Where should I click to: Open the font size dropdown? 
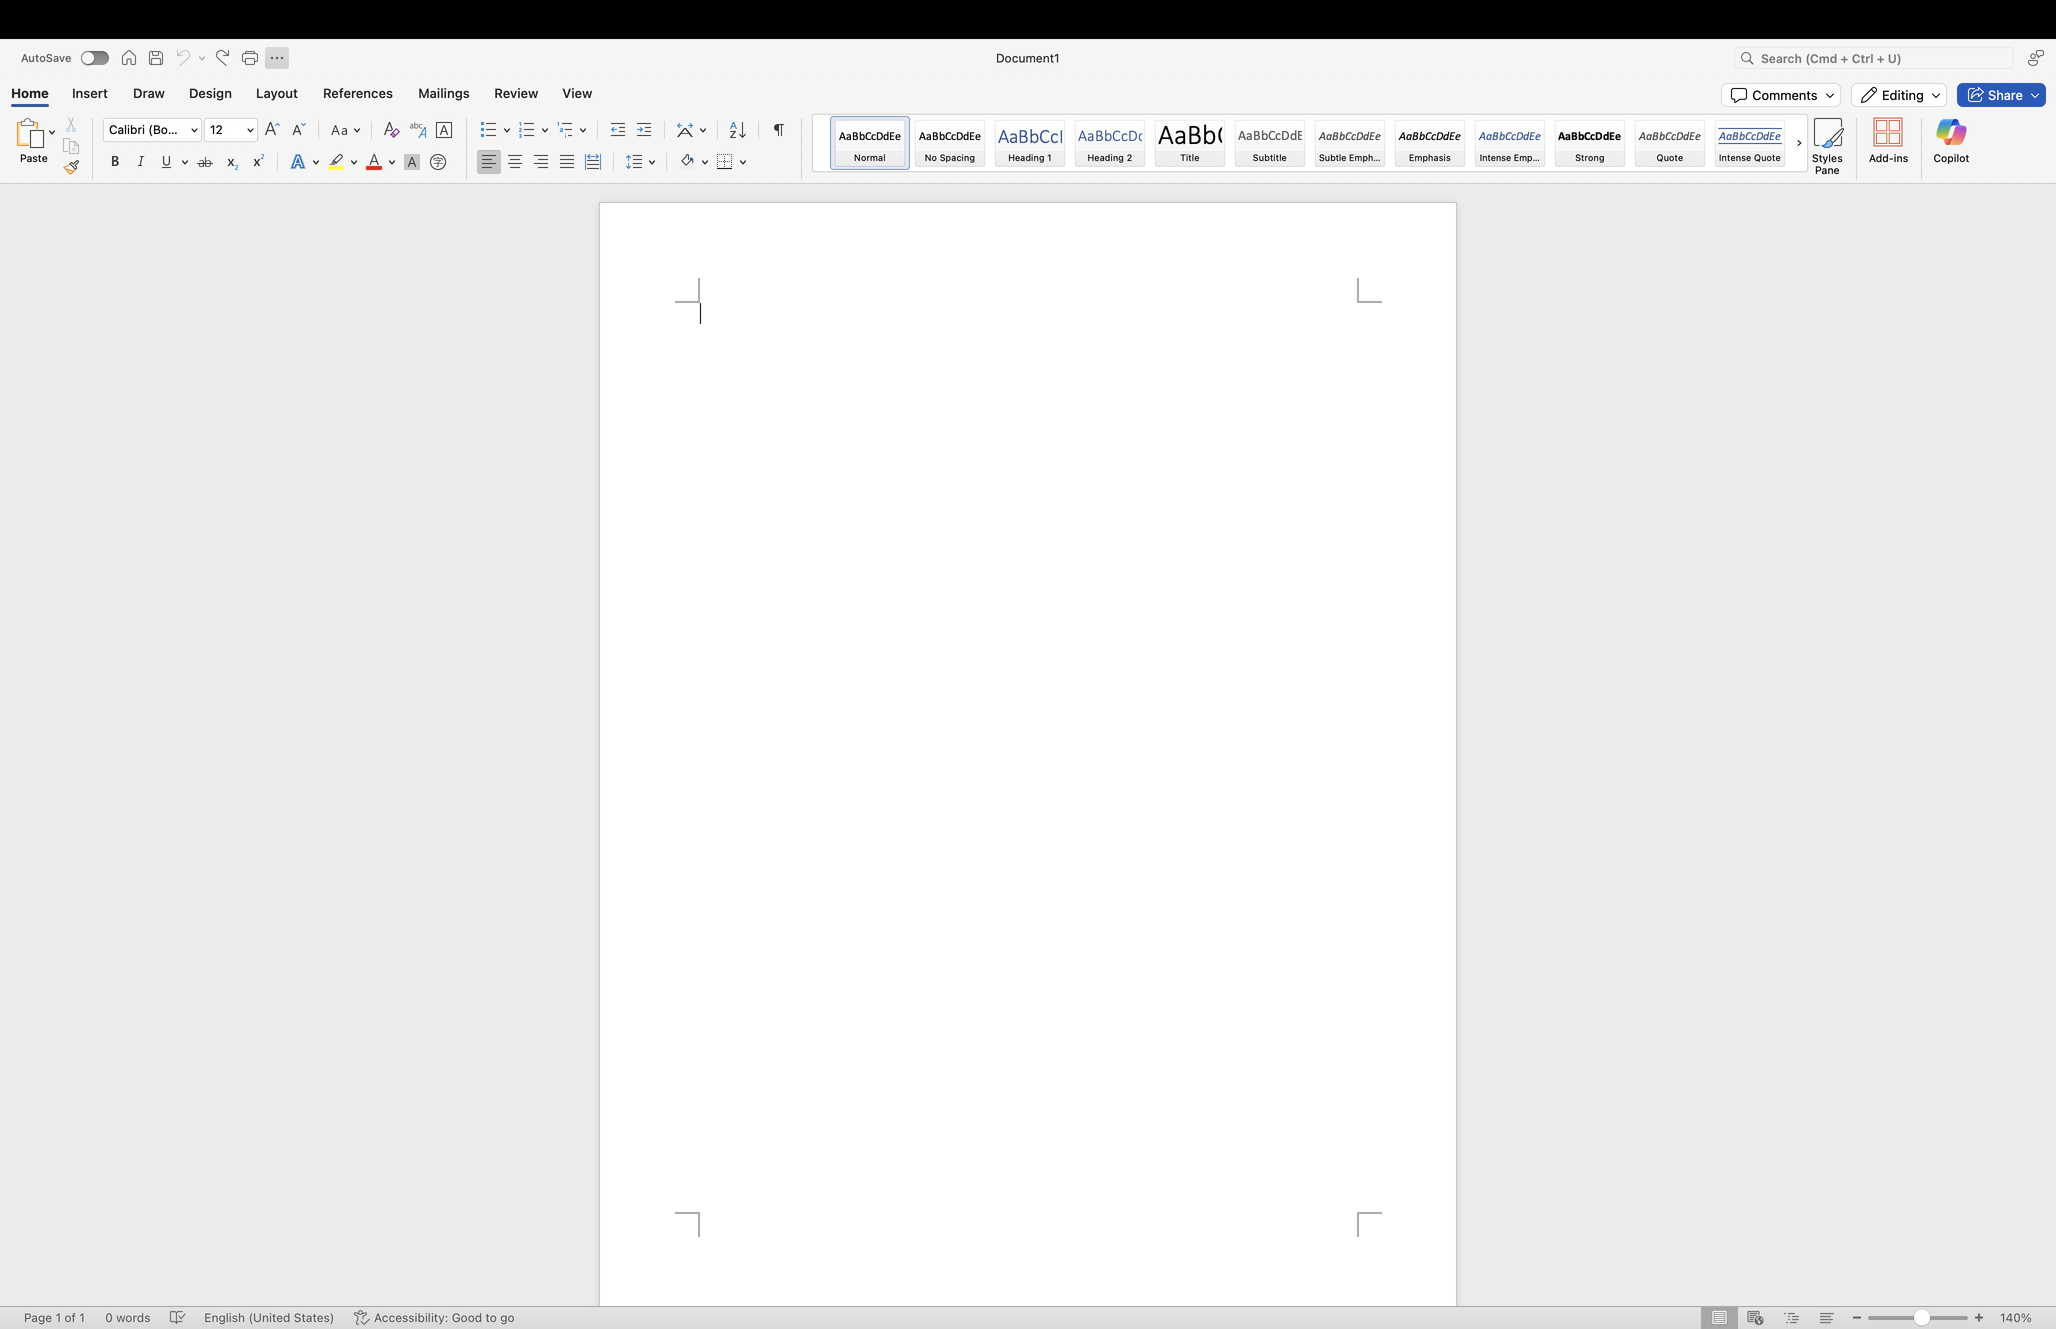click(250, 130)
